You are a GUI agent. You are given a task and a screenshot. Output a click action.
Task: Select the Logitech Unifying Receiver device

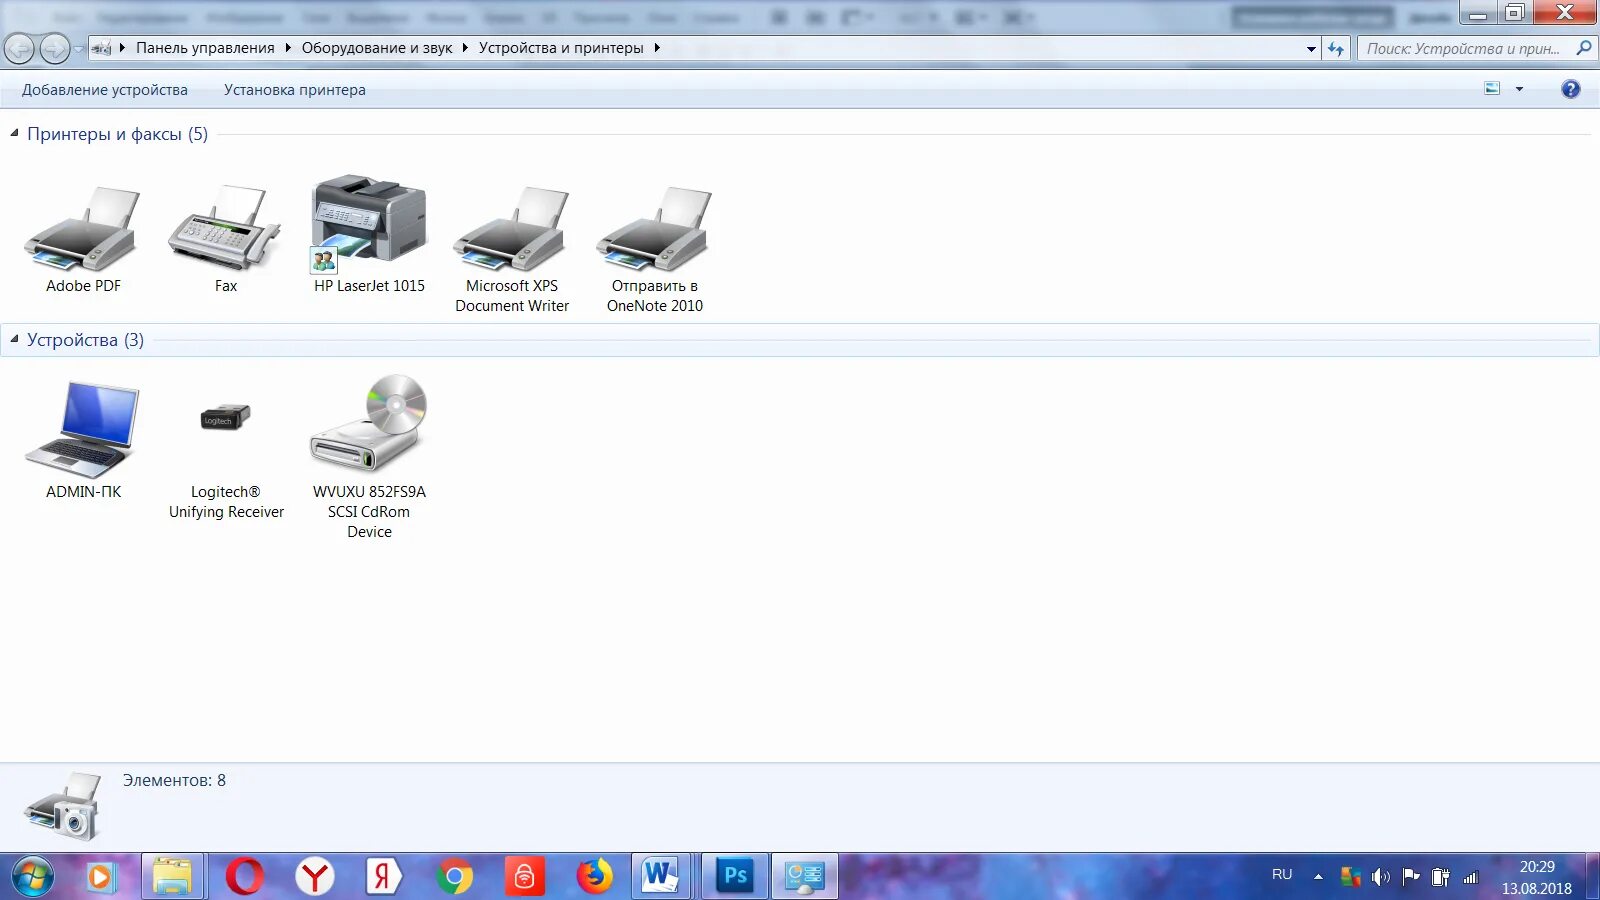[x=225, y=417]
